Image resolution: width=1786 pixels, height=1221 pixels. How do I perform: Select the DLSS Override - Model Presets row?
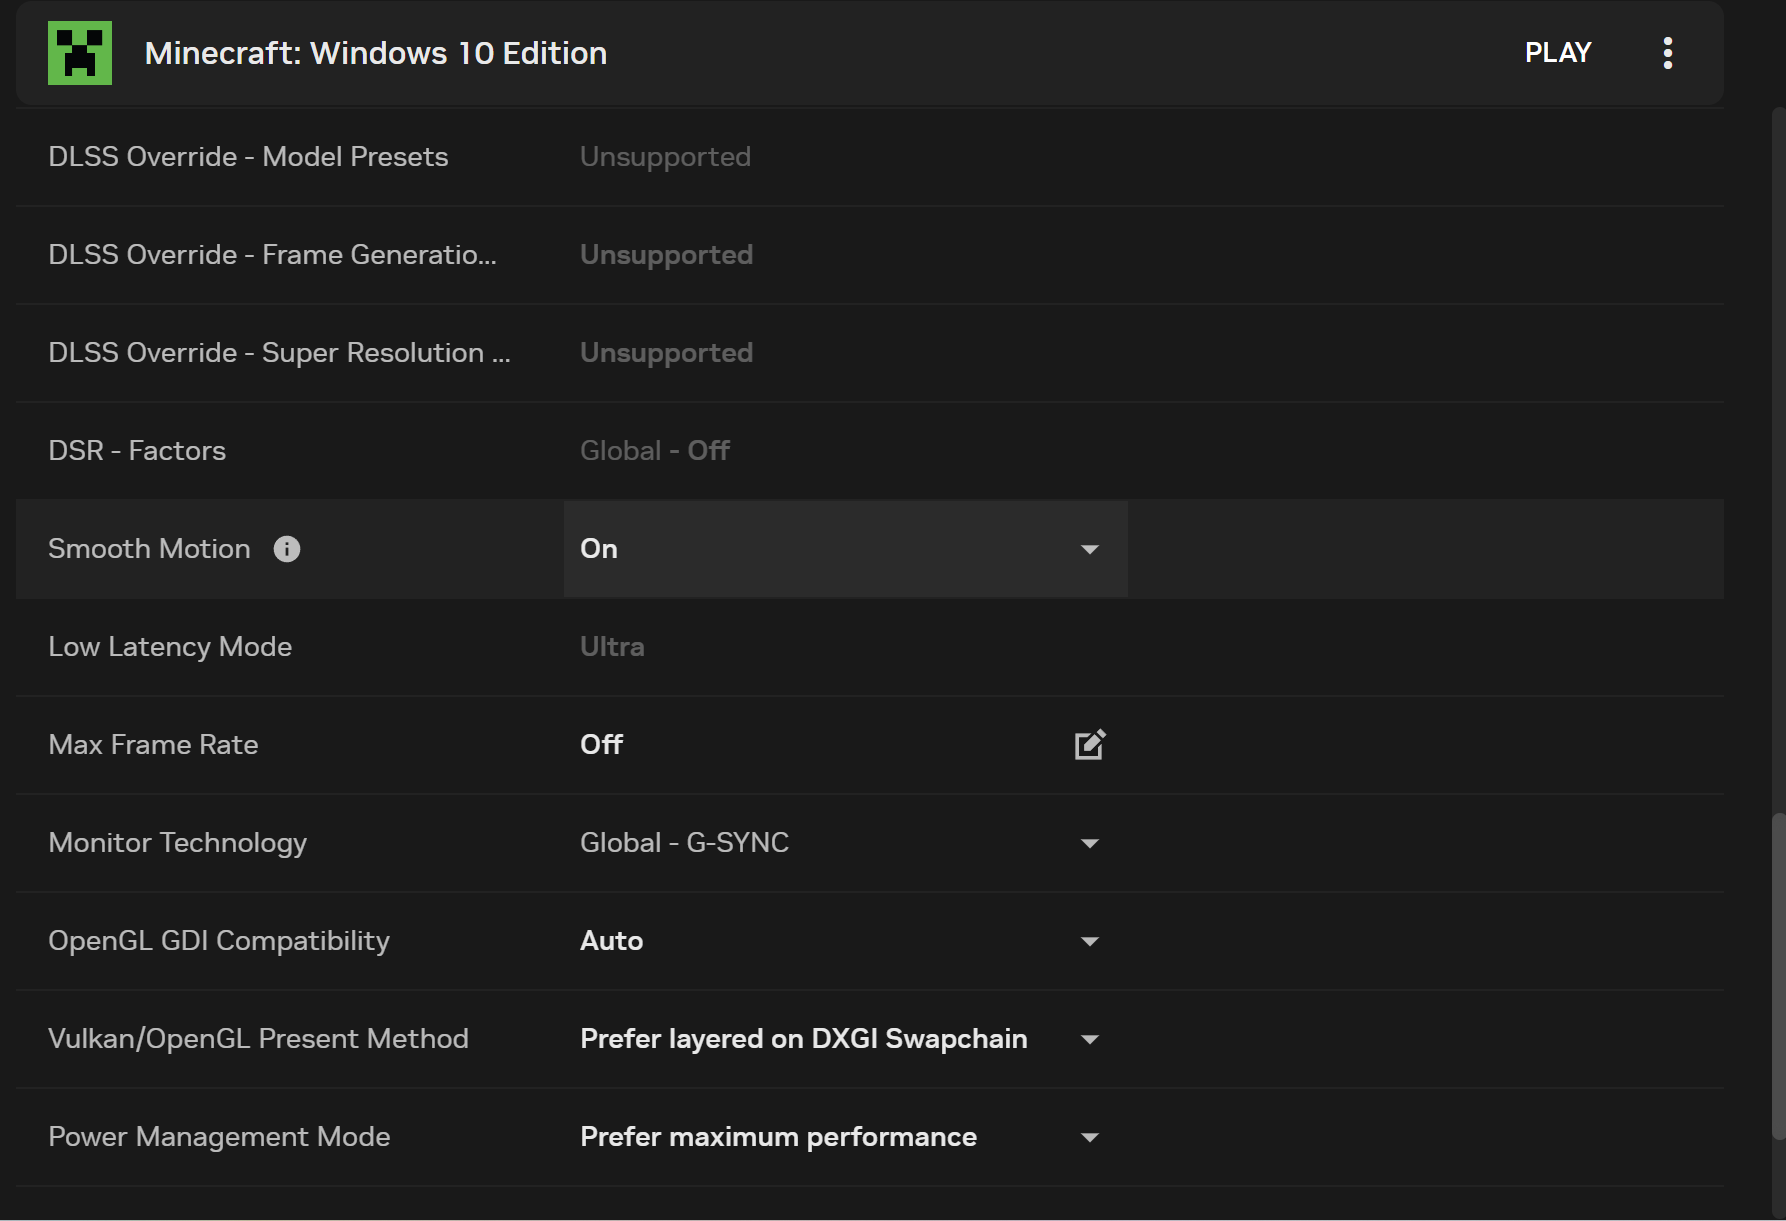coord(248,157)
